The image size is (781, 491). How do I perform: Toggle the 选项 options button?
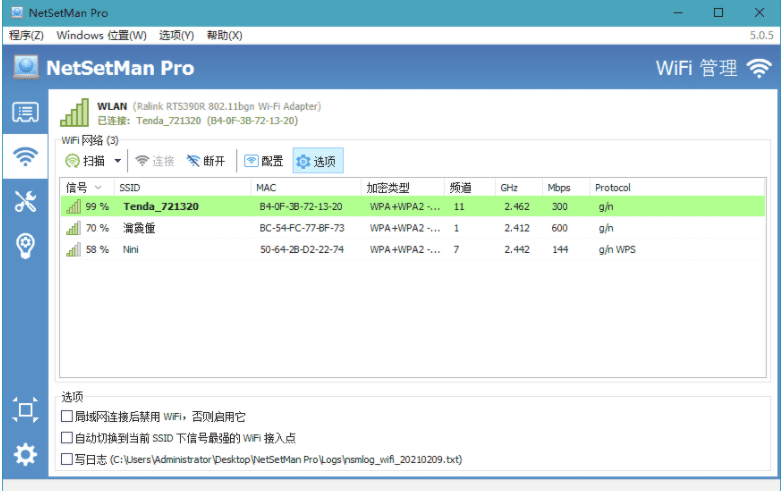pyautogui.click(x=318, y=161)
